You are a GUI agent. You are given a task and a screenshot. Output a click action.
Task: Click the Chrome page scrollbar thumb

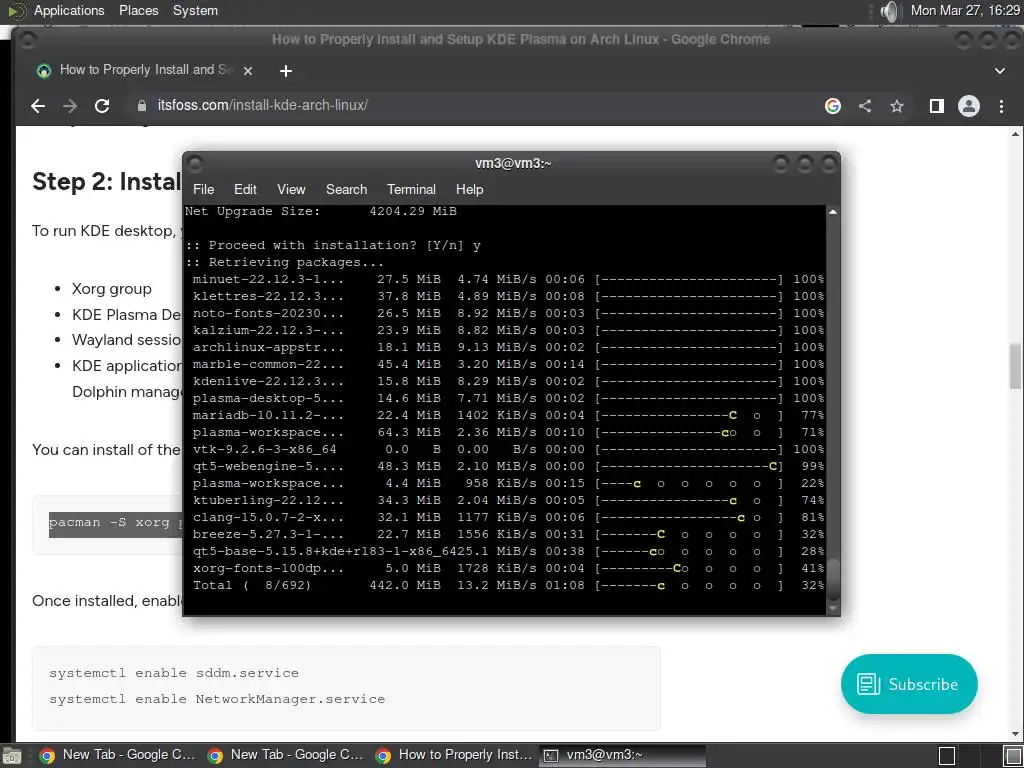(x=1015, y=366)
